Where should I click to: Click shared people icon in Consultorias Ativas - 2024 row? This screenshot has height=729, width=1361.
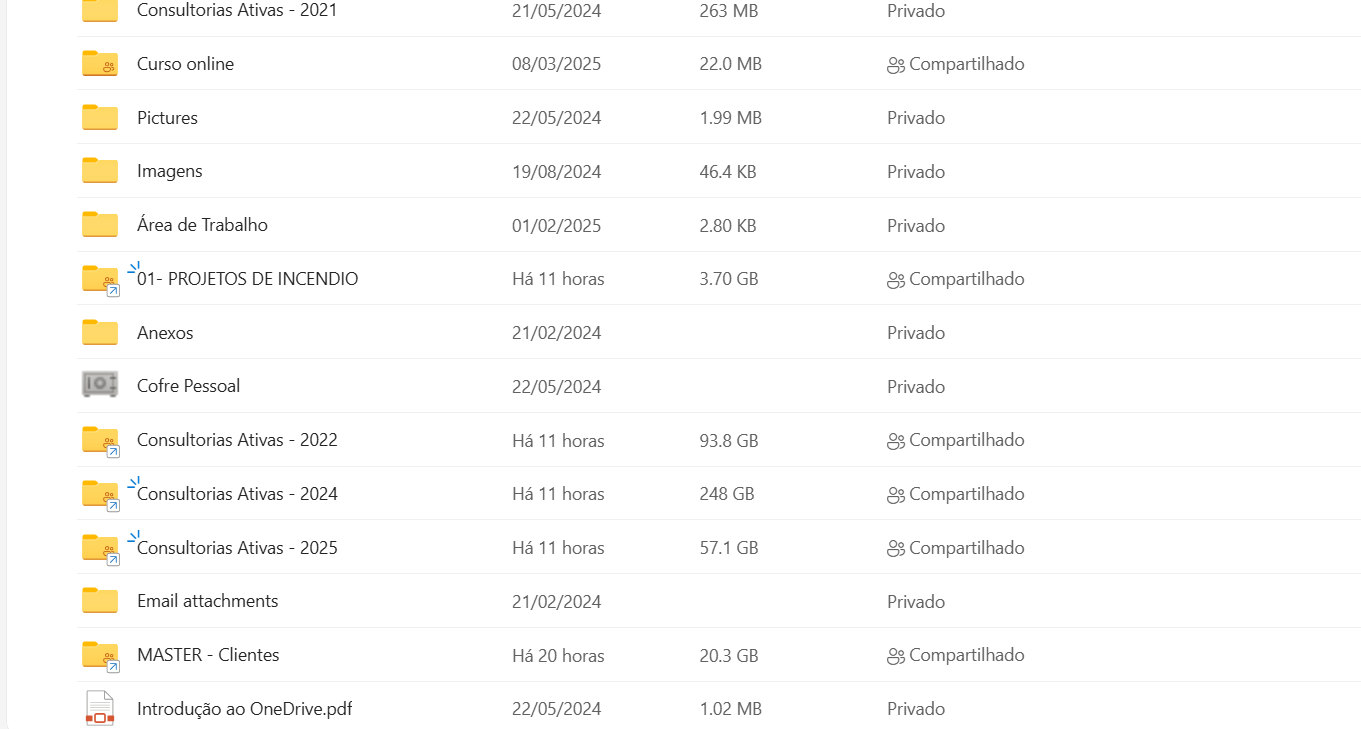tap(896, 495)
